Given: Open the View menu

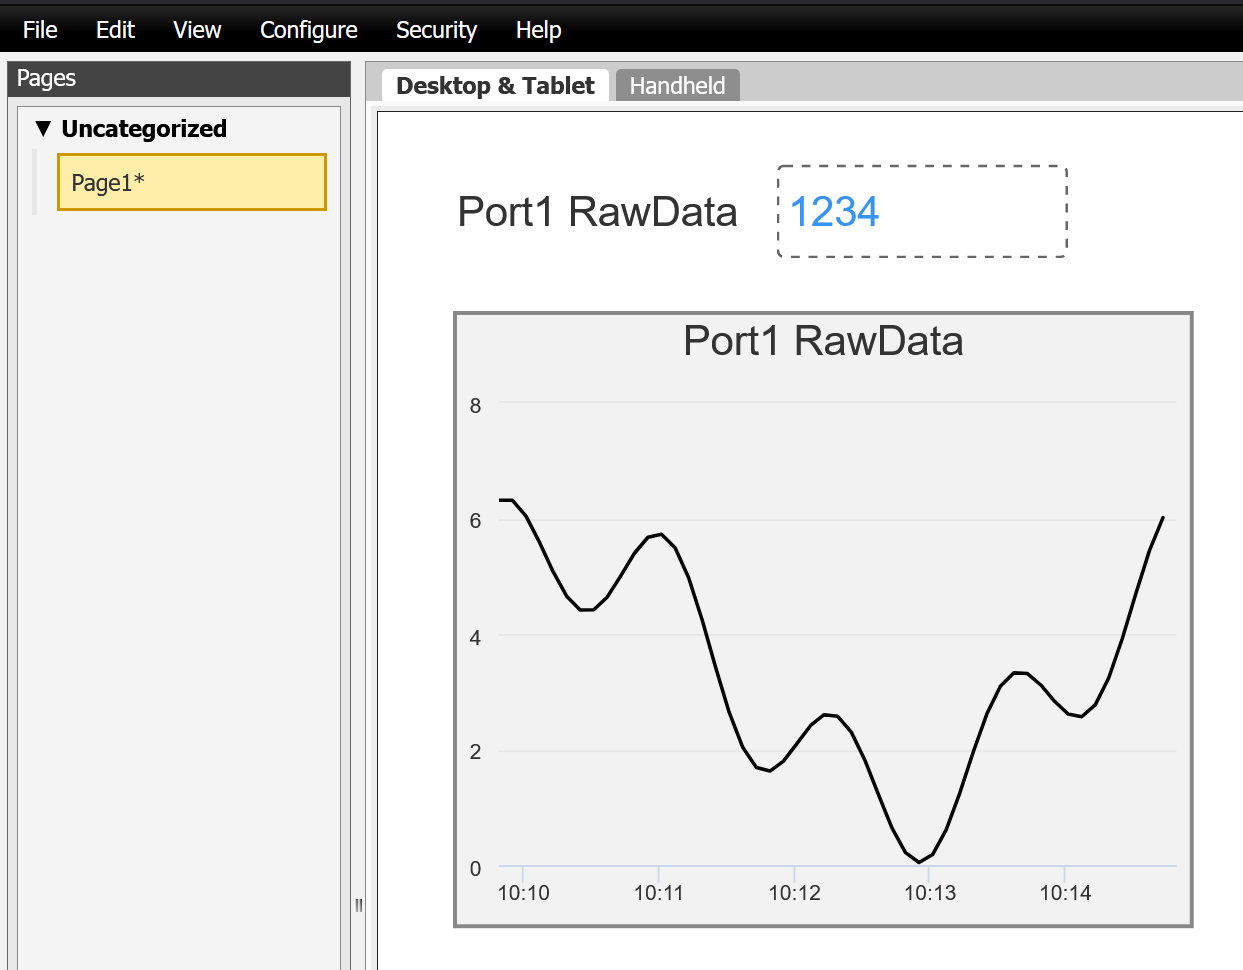Looking at the screenshot, I should click(x=197, y=30).
